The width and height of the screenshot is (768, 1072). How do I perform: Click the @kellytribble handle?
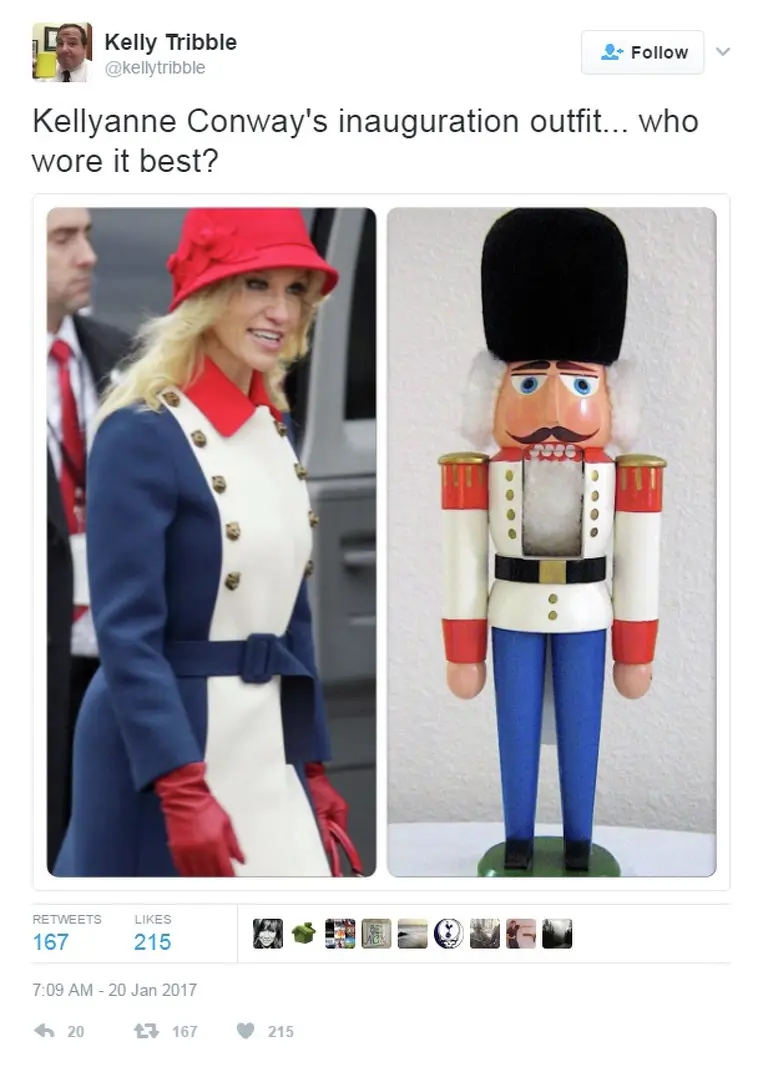pos(155,68)
